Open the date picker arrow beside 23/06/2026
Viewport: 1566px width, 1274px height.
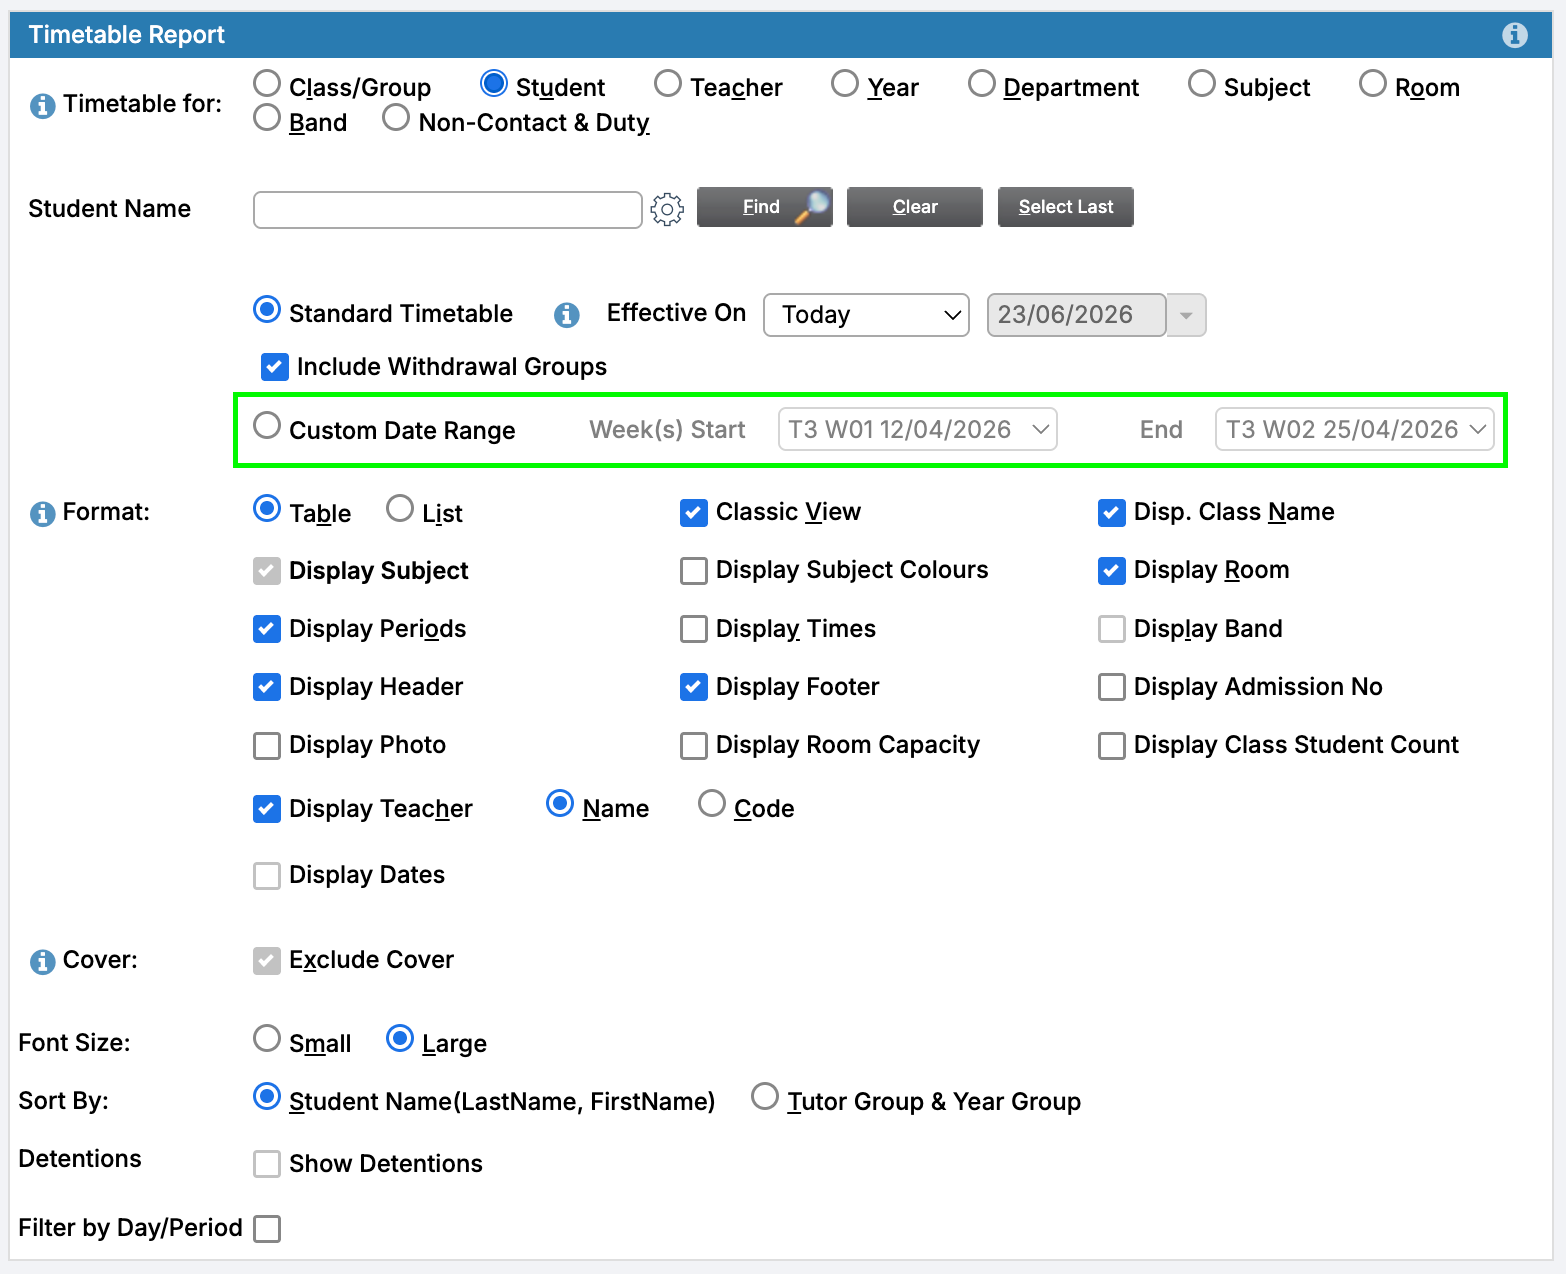coord(1187,315)
